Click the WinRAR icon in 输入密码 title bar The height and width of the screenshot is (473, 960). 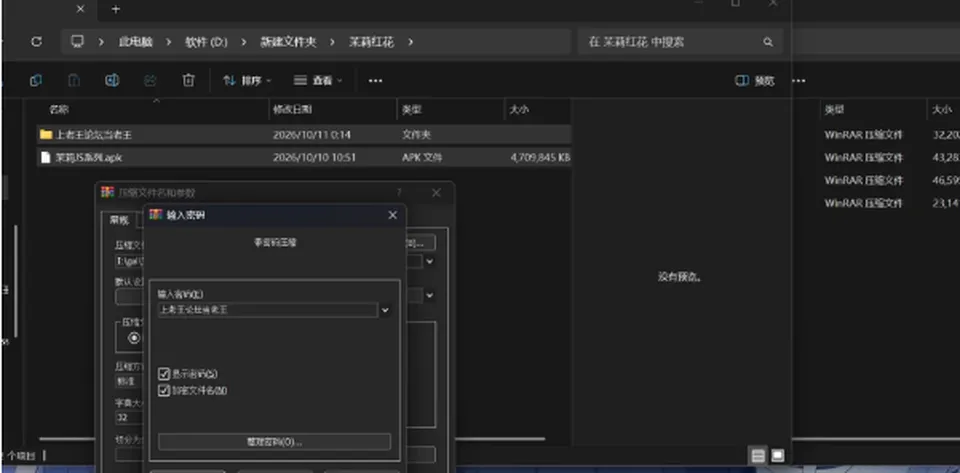tap(156, 215)
